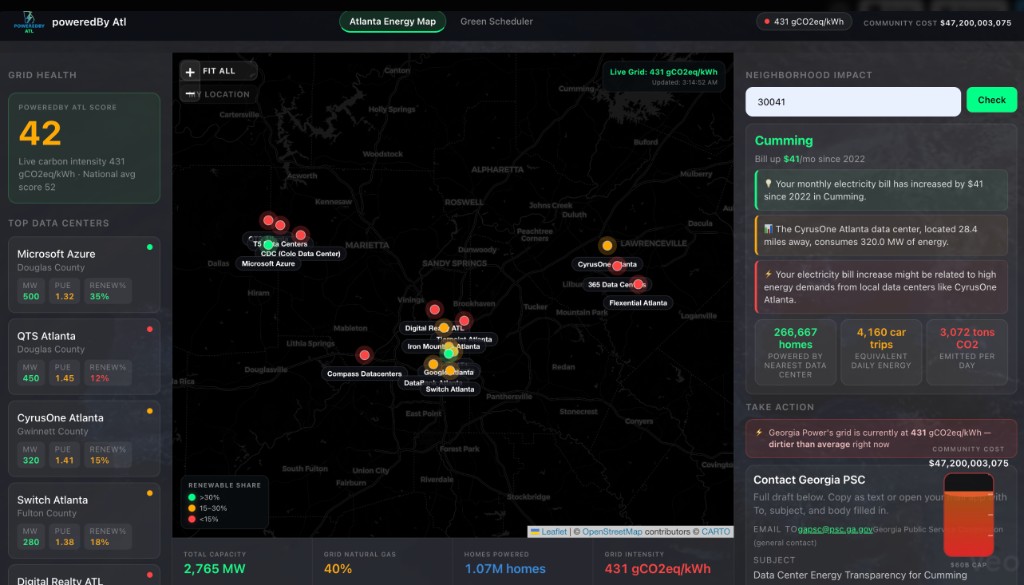Focus the zip code field showing 30041

click(853, 102)
